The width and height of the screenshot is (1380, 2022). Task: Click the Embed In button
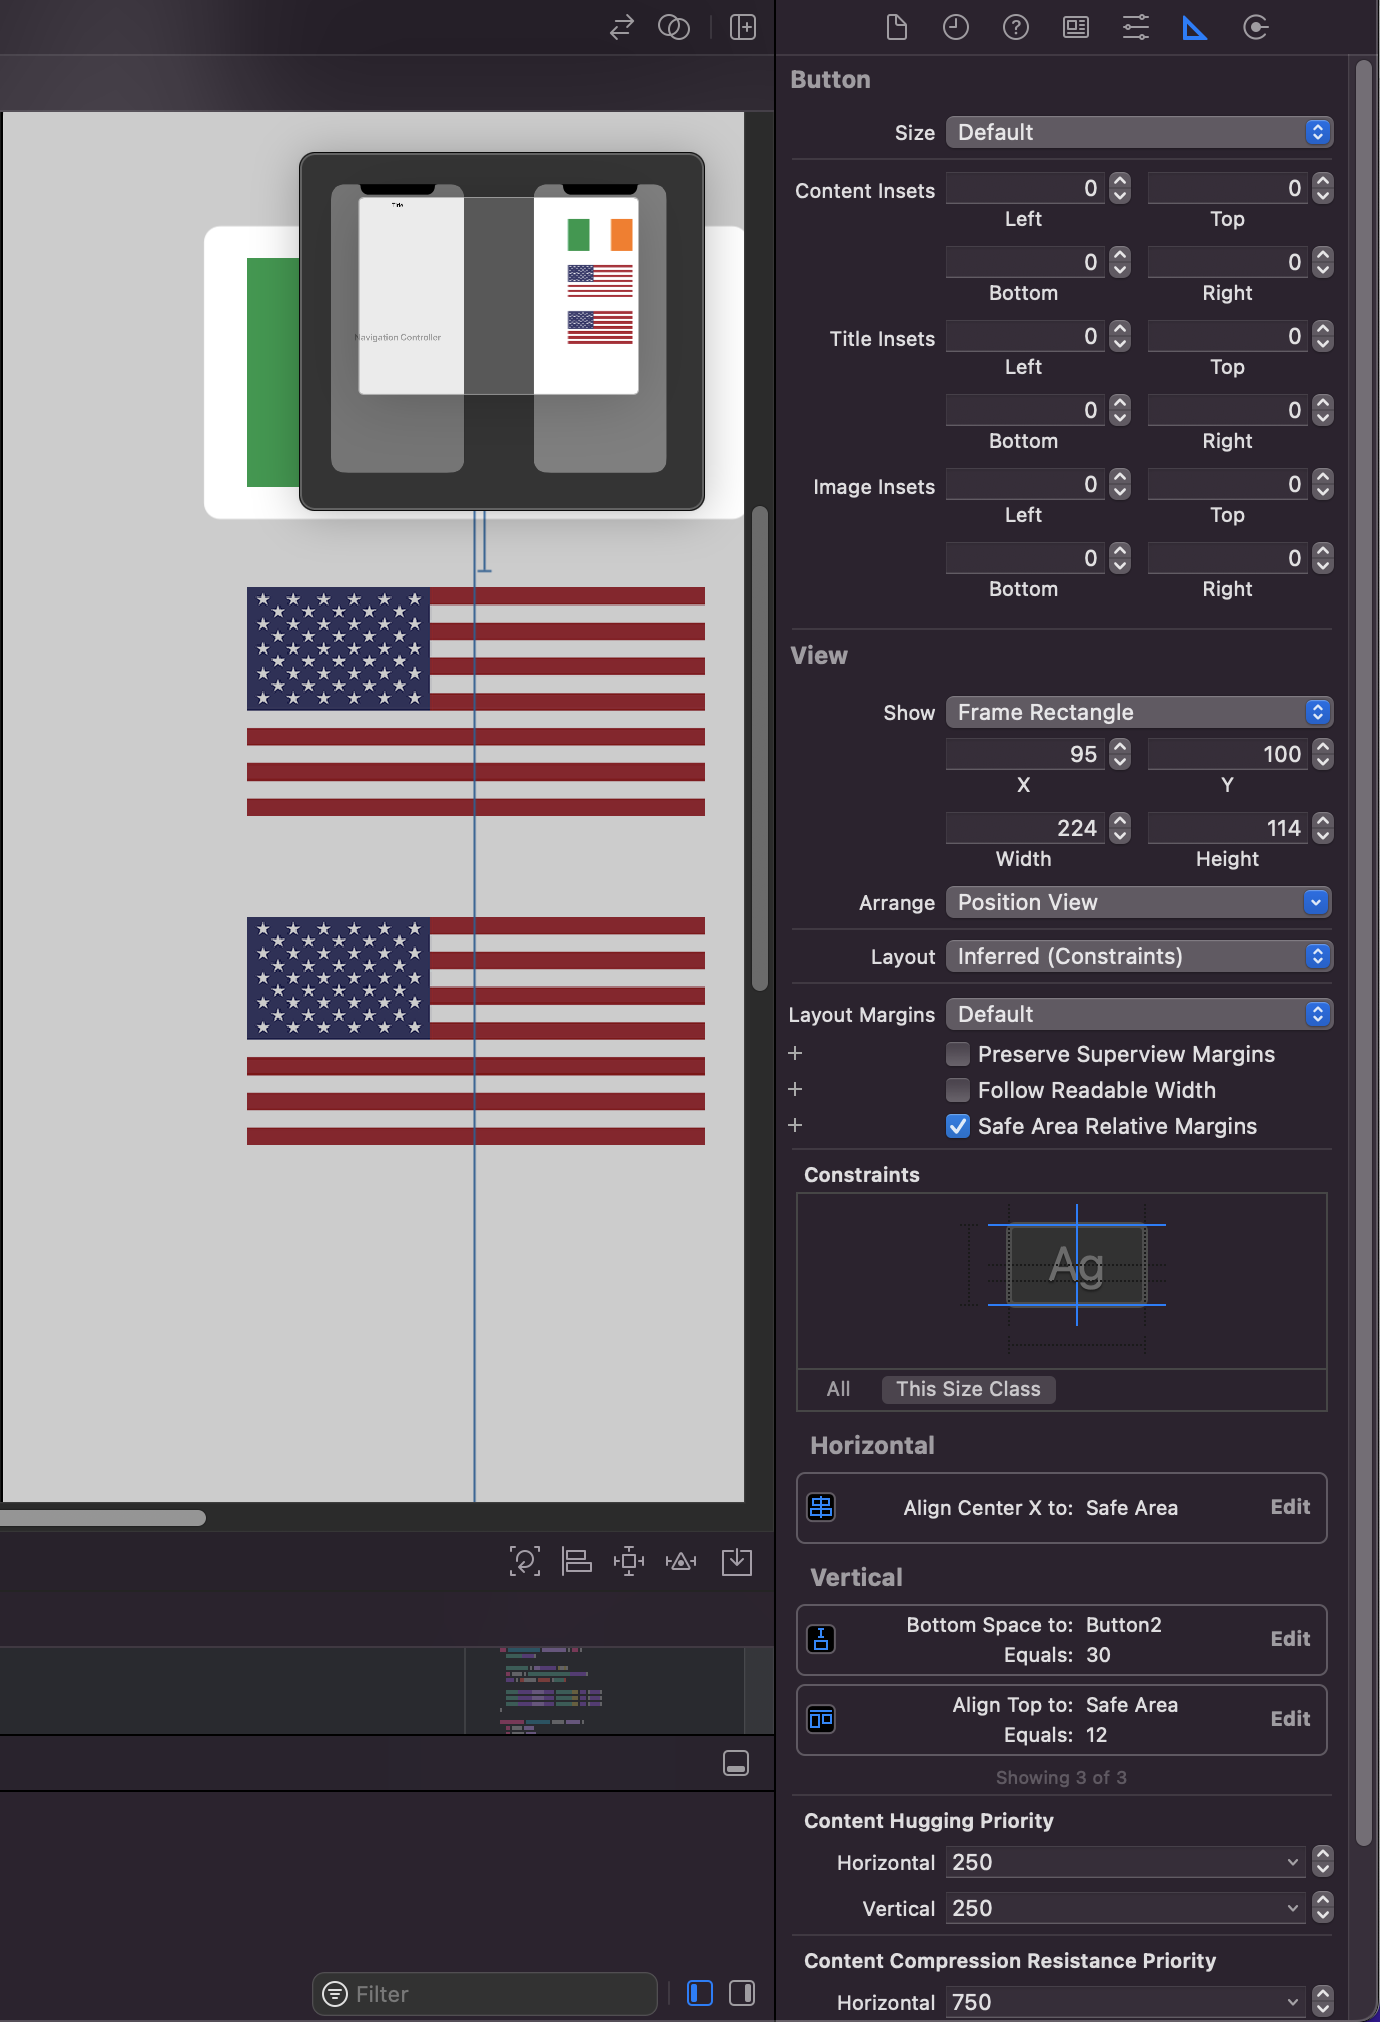[737, 1561]
